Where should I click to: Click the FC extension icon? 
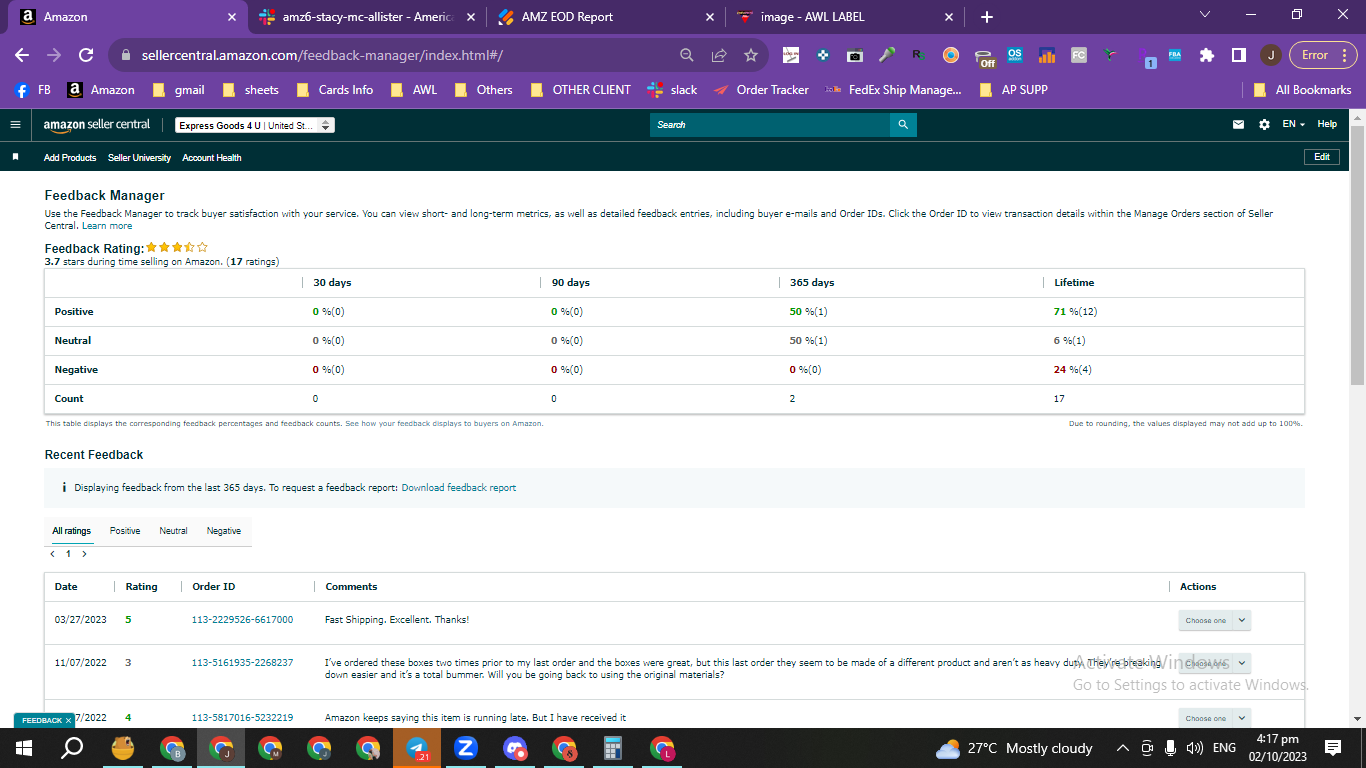tap(1079, 55)
